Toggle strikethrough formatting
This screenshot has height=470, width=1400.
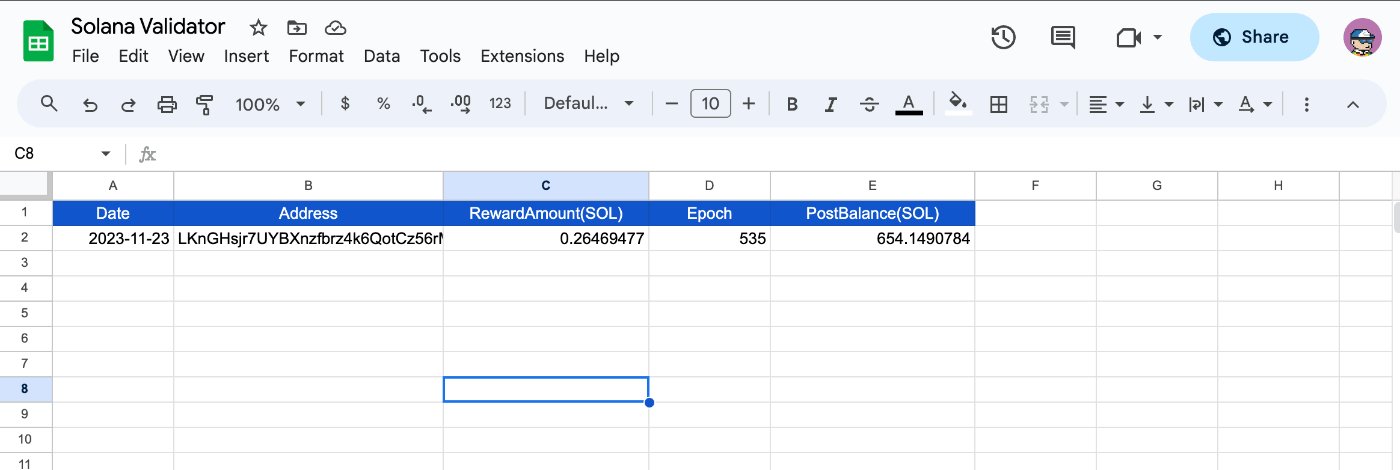coord(869,103)
